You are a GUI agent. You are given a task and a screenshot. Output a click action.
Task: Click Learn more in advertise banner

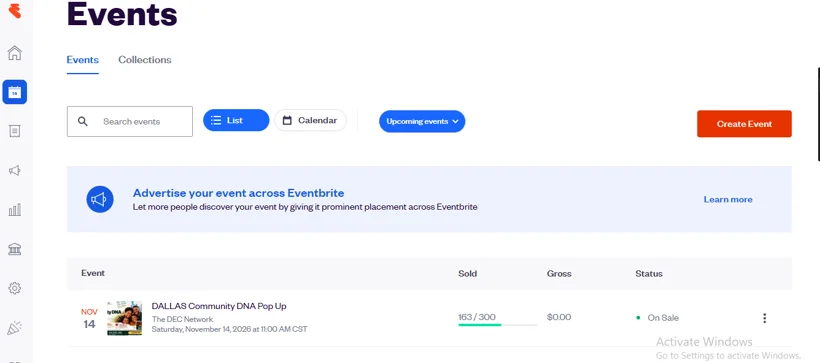click(x=728, y=199)
